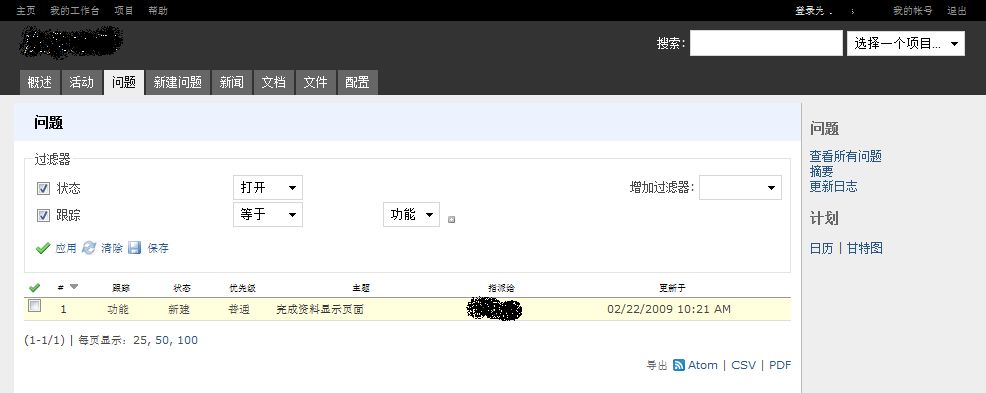The image size is (986, 393).
Task: Toggle the 跟踪 filter checkbox
Action: click(43, 216)
